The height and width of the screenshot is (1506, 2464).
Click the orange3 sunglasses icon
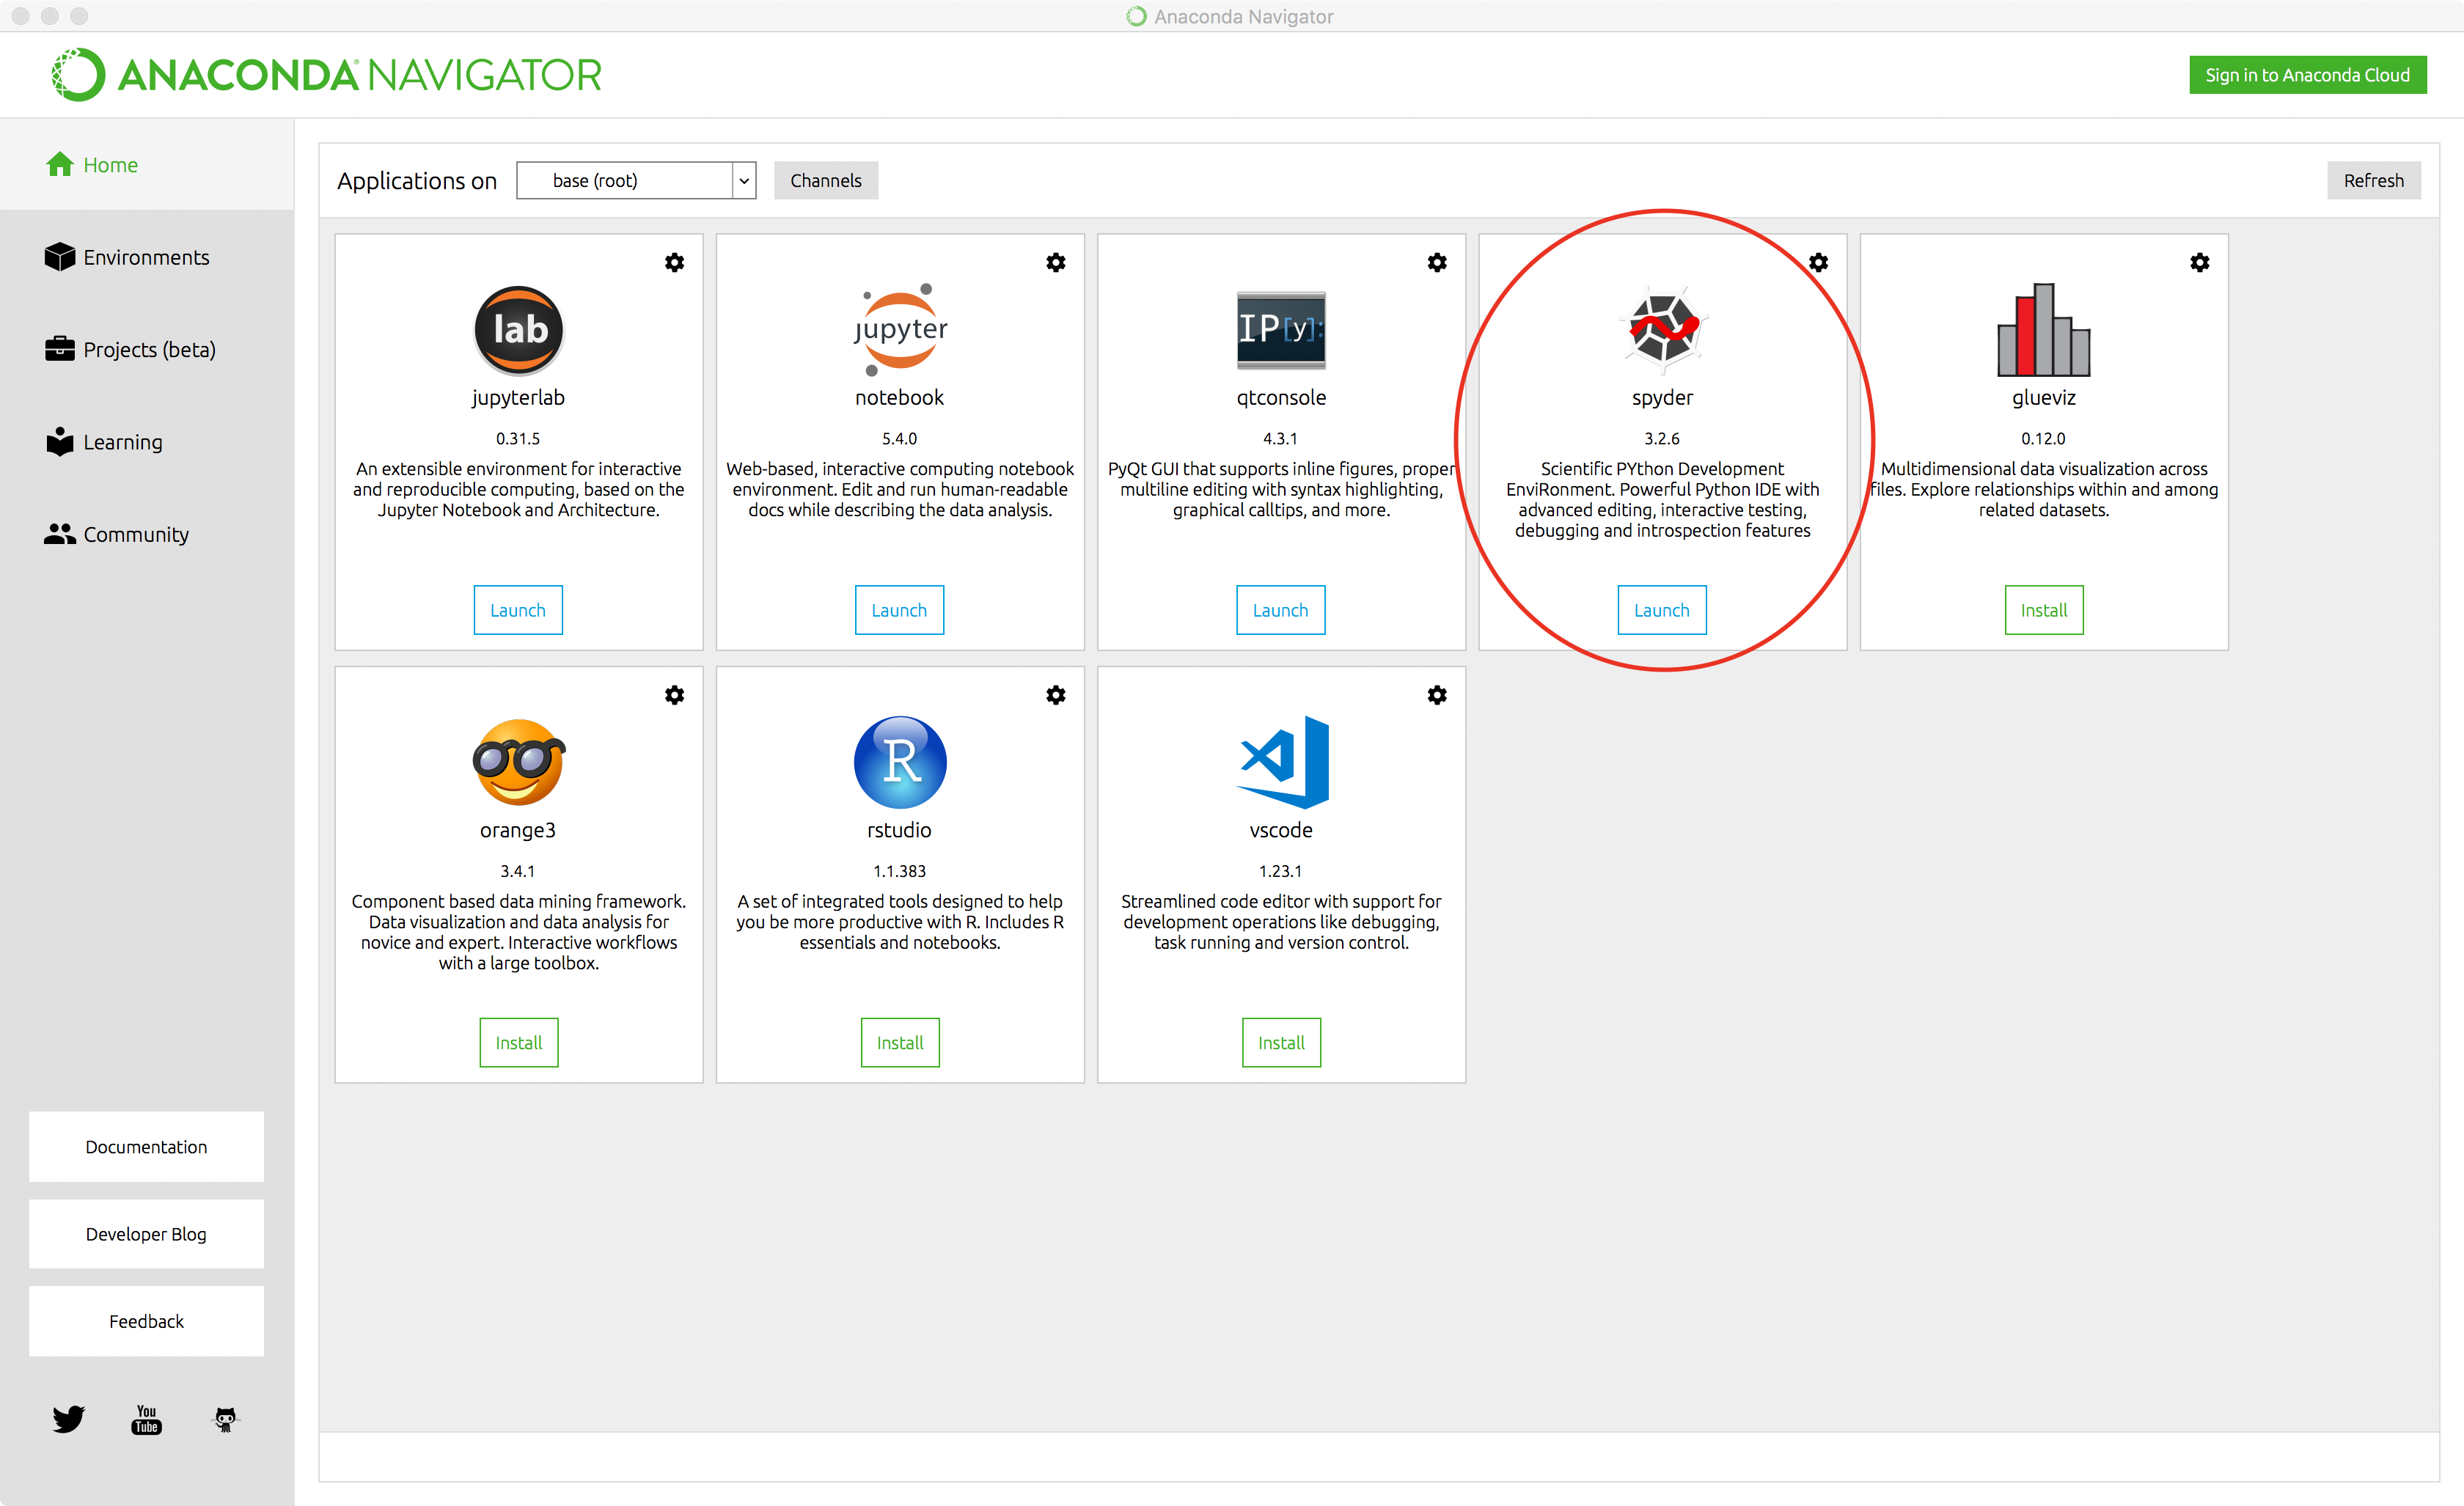click(518, 762)
